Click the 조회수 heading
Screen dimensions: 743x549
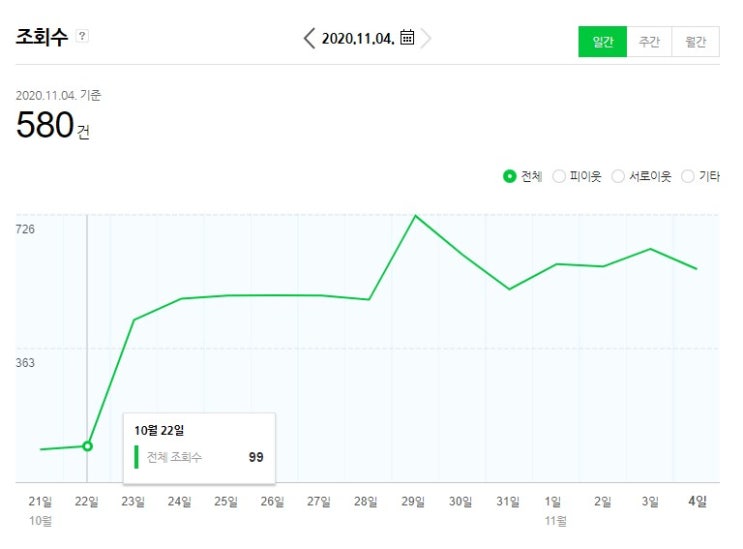coord(42,37)
